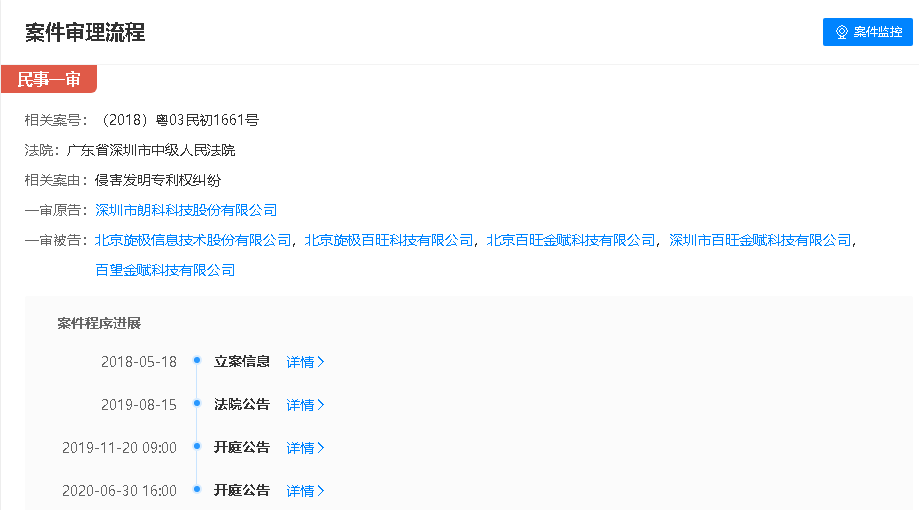Select the 民事一审 tab
This screenshot has height=510, width=919.
[x=49, y=80]
